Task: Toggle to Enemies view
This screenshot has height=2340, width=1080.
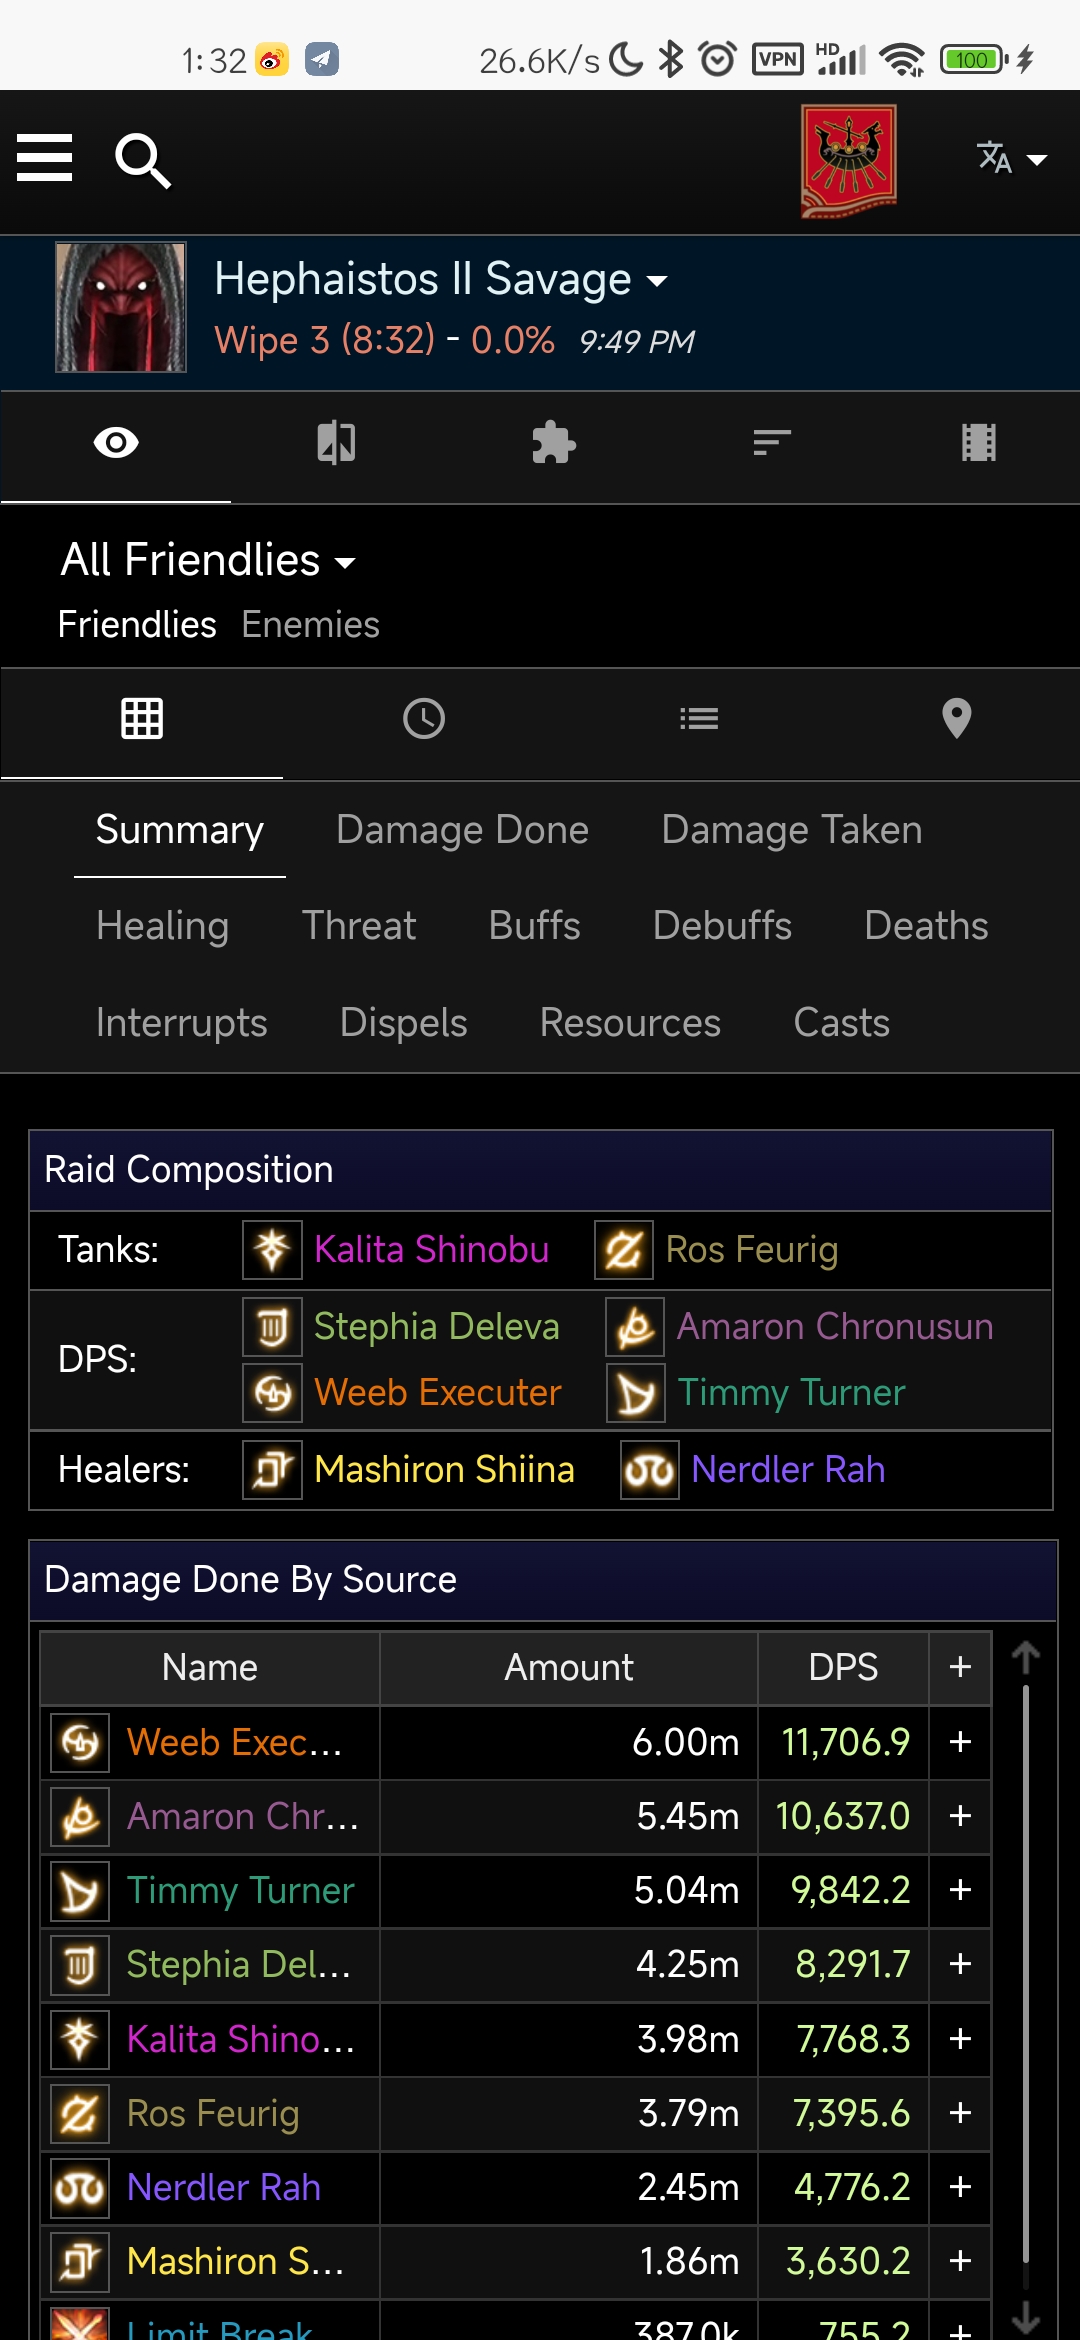Action: [x=310, y=625]
